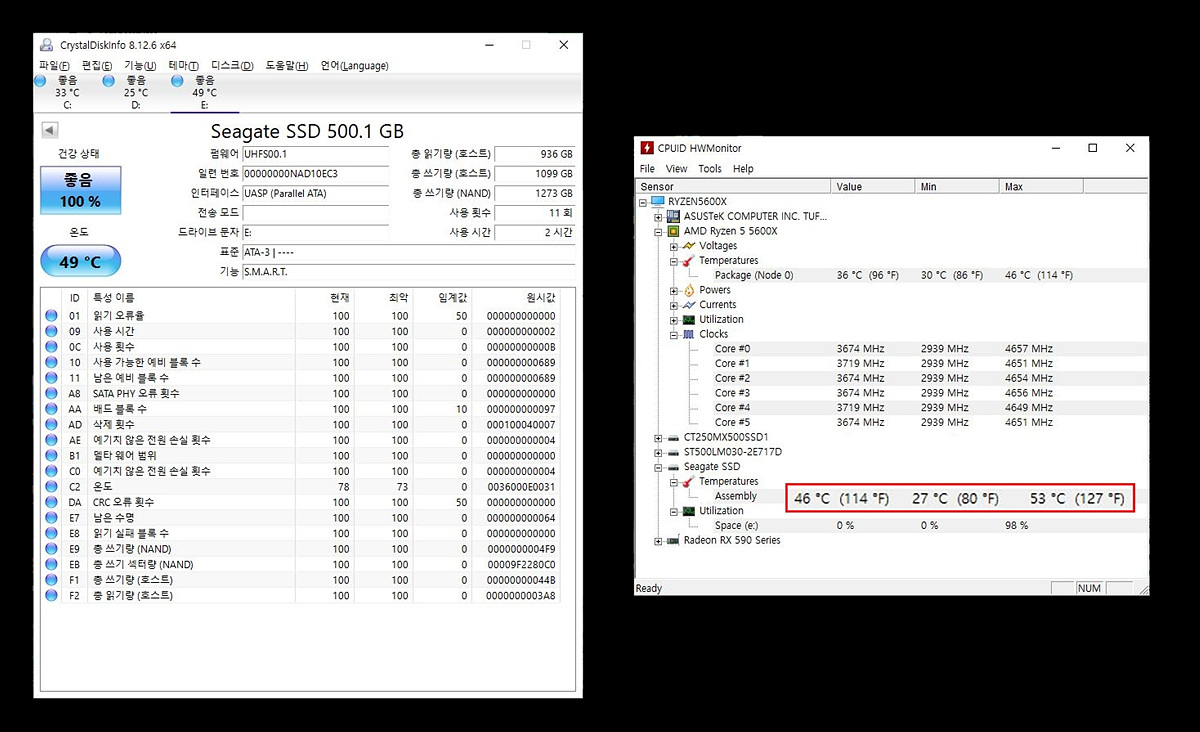This screenshot has width=1200, height=732.
Task: Click the status dot for attribute 0C 사용 횟수
Action: click(52, 347)
